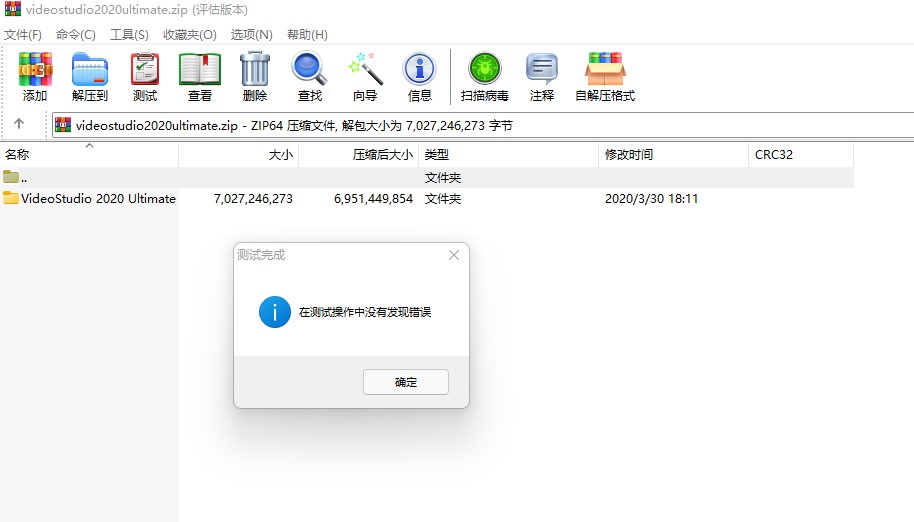
Task: Launch the 向导 (Wizard) wand tool
Action: 365,76
